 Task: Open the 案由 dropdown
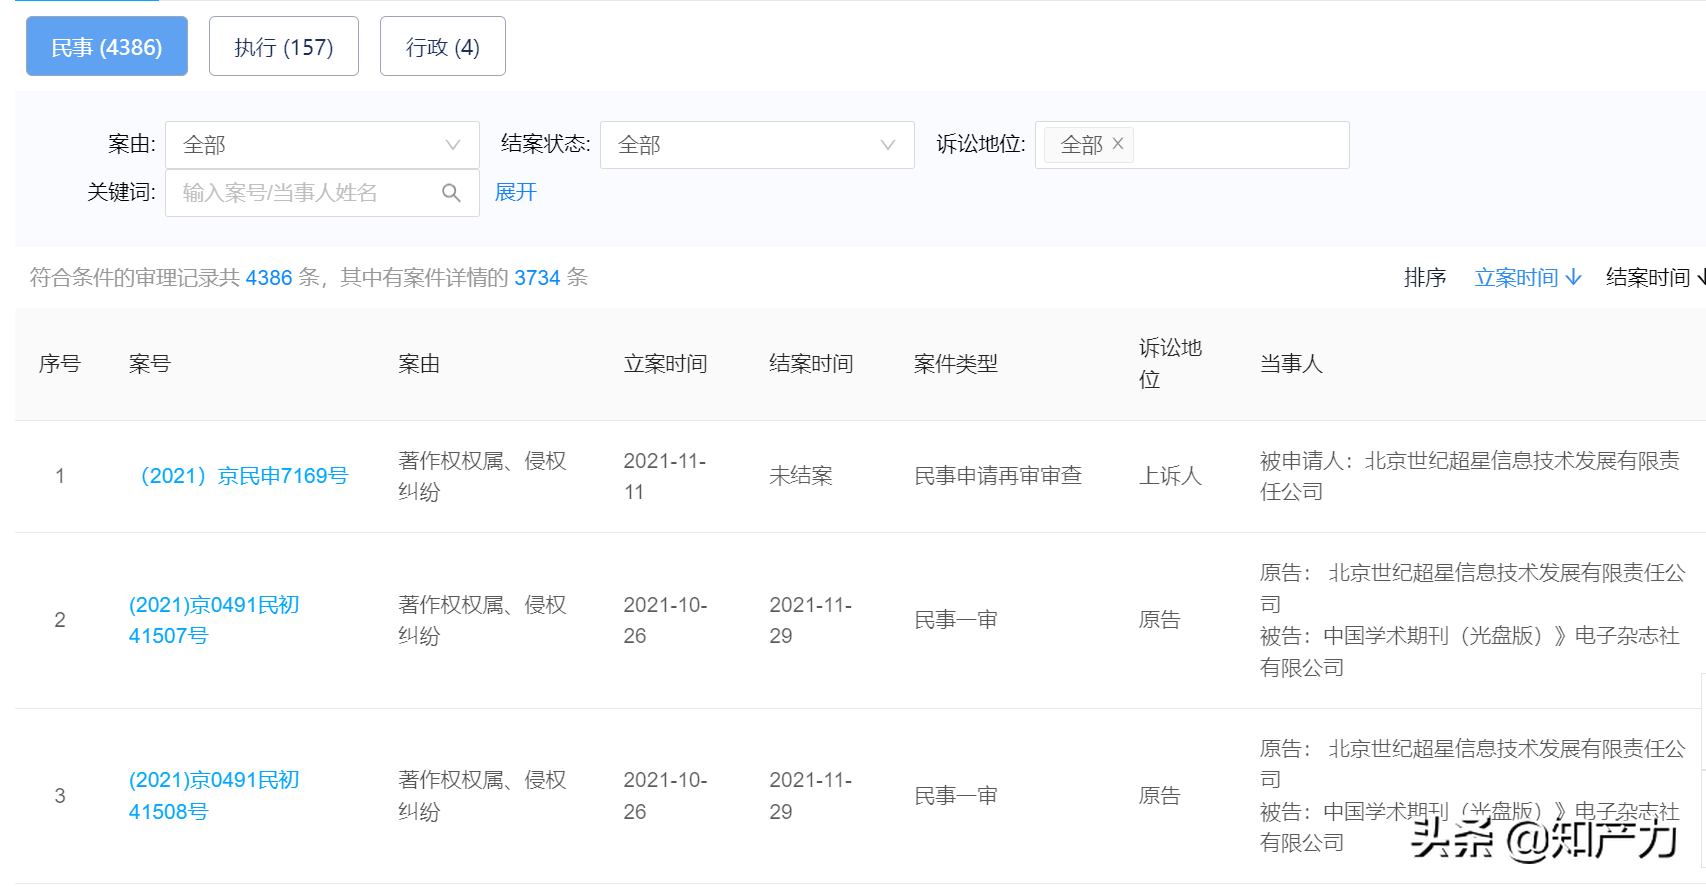tap(322, 145)
